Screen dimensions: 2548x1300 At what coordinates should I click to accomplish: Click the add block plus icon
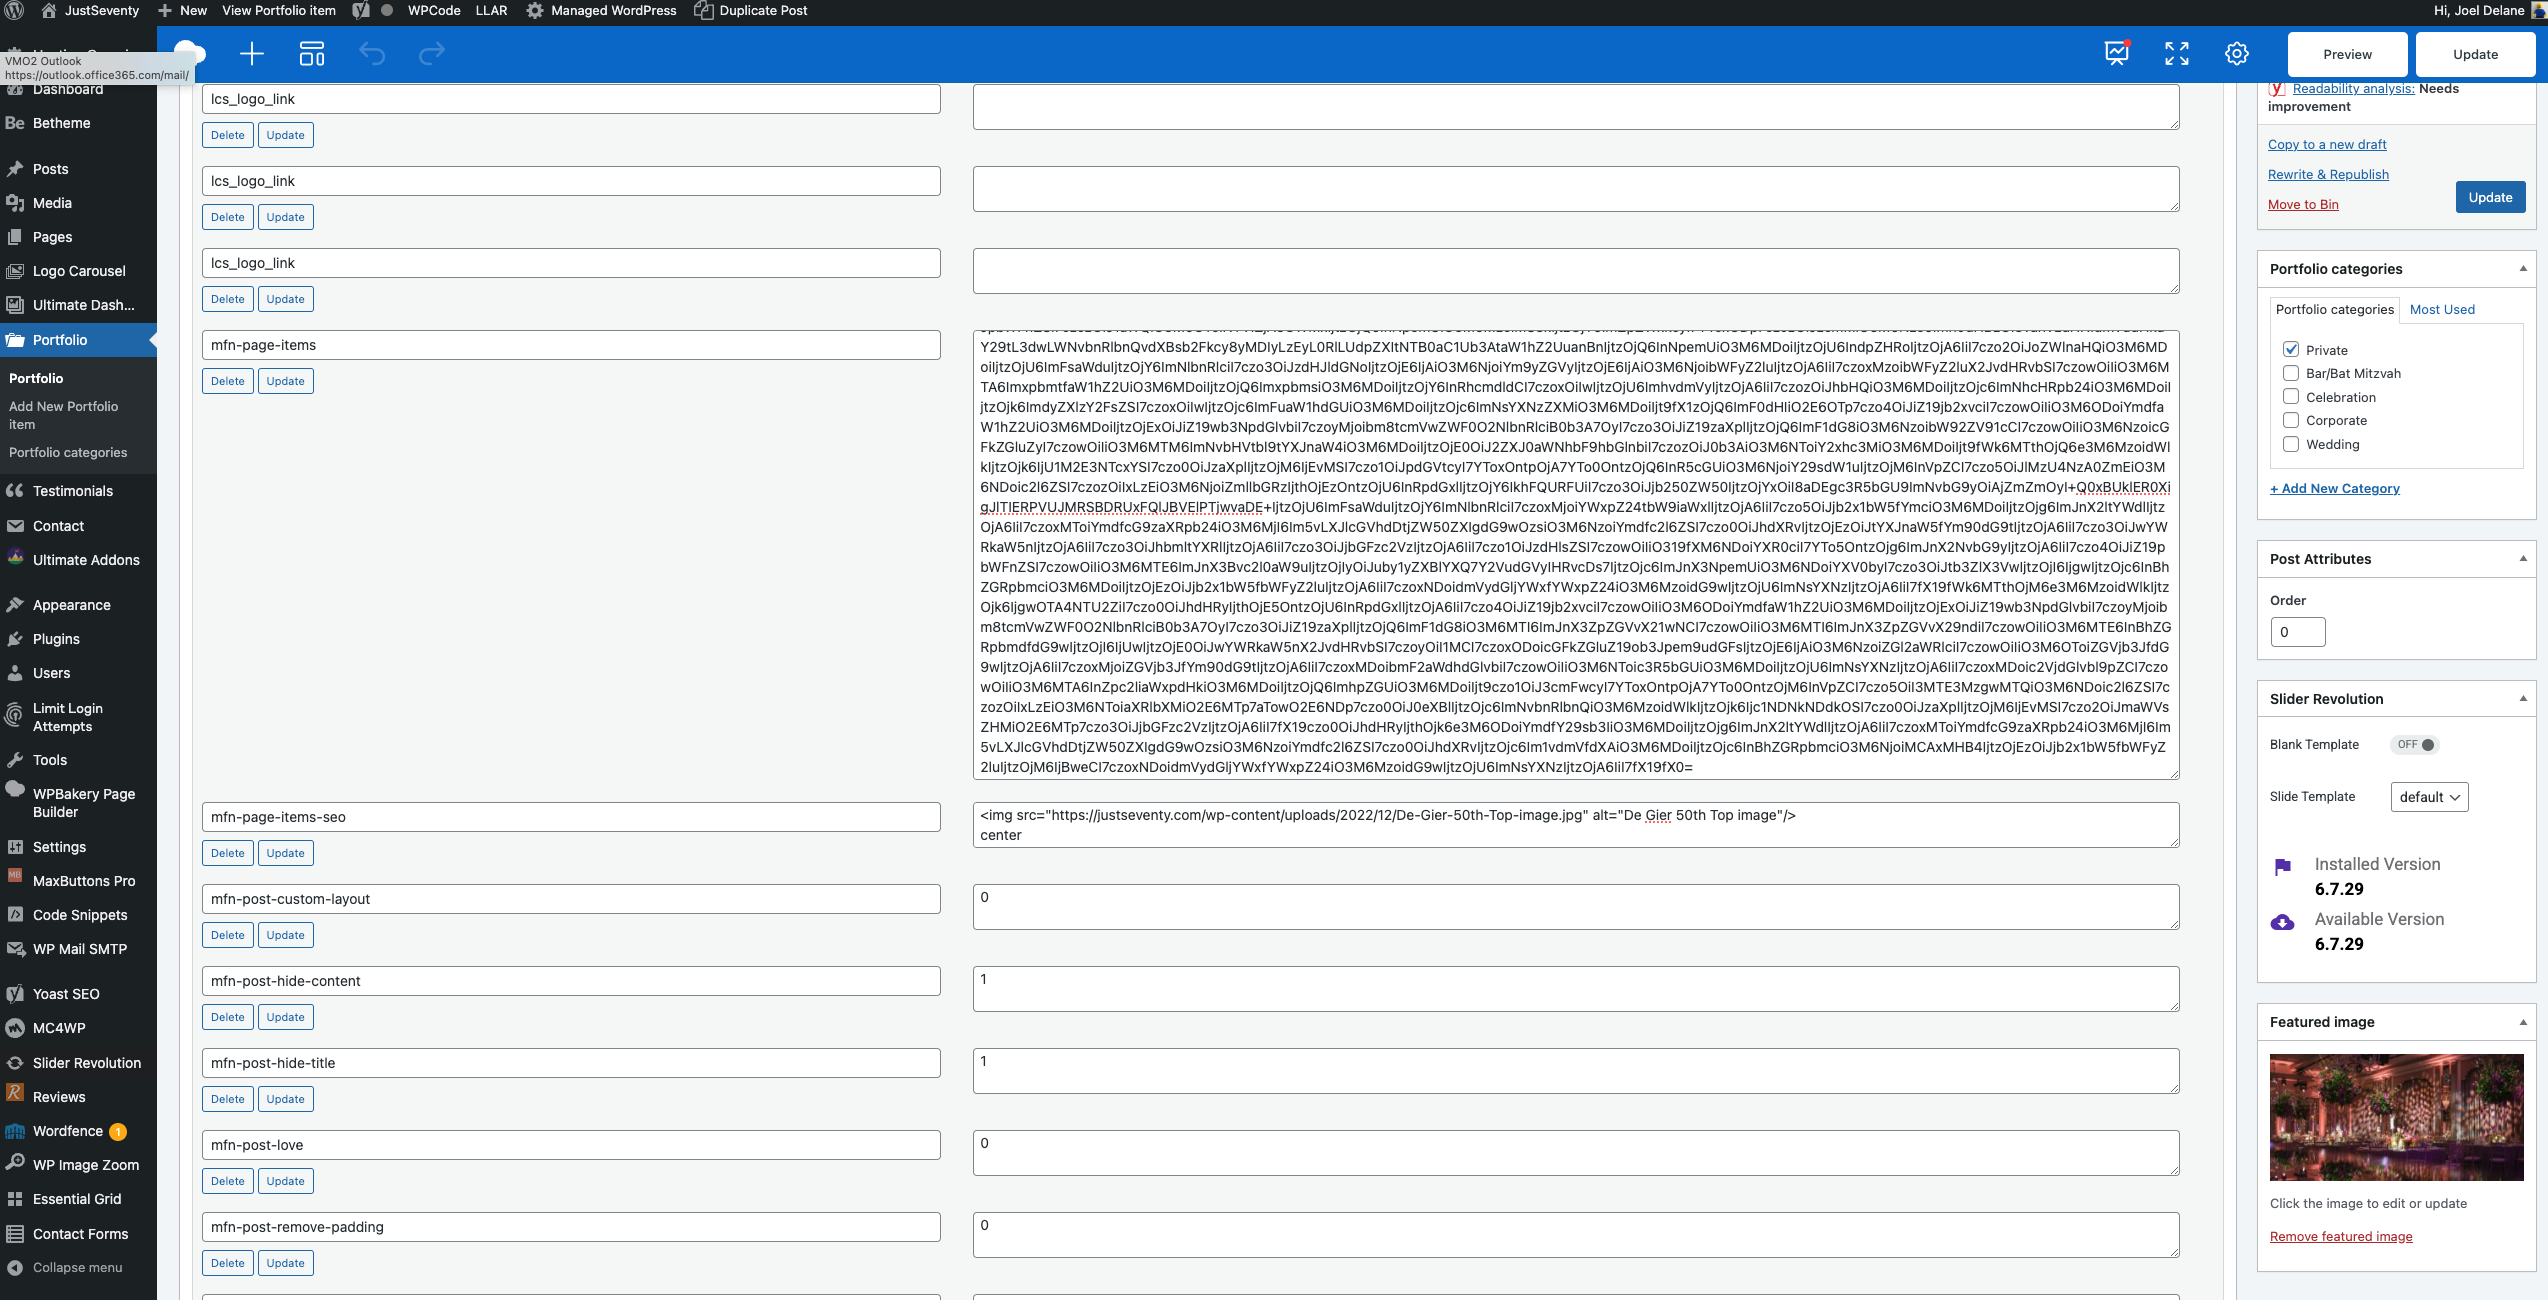pos(252,54)
